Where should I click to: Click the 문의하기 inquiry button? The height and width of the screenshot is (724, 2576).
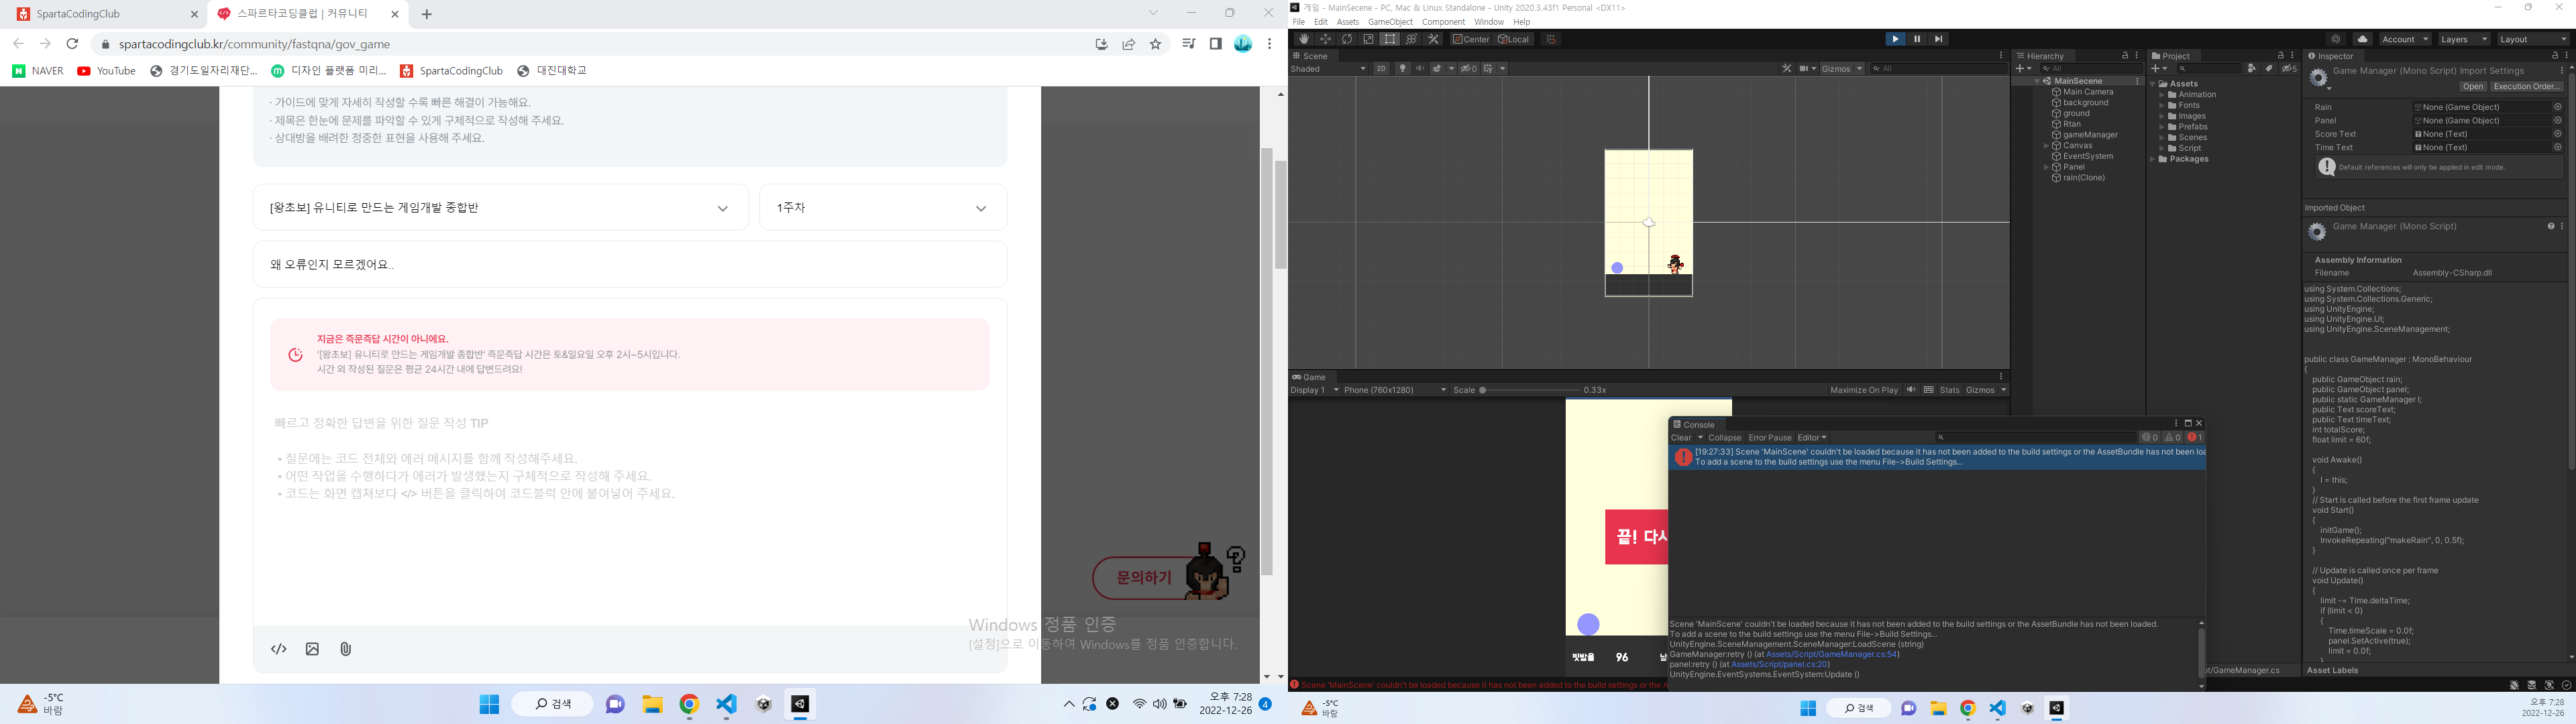[x=1143, y=578]
